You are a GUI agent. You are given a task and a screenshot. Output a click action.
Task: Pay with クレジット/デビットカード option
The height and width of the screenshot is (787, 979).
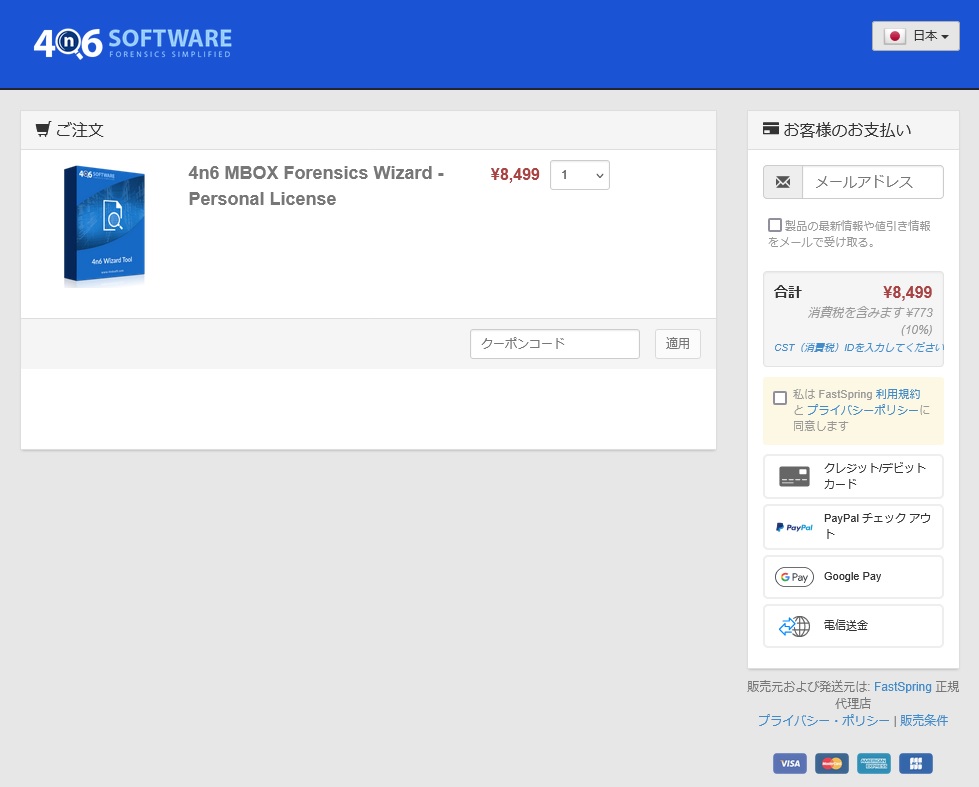(853, 476)
